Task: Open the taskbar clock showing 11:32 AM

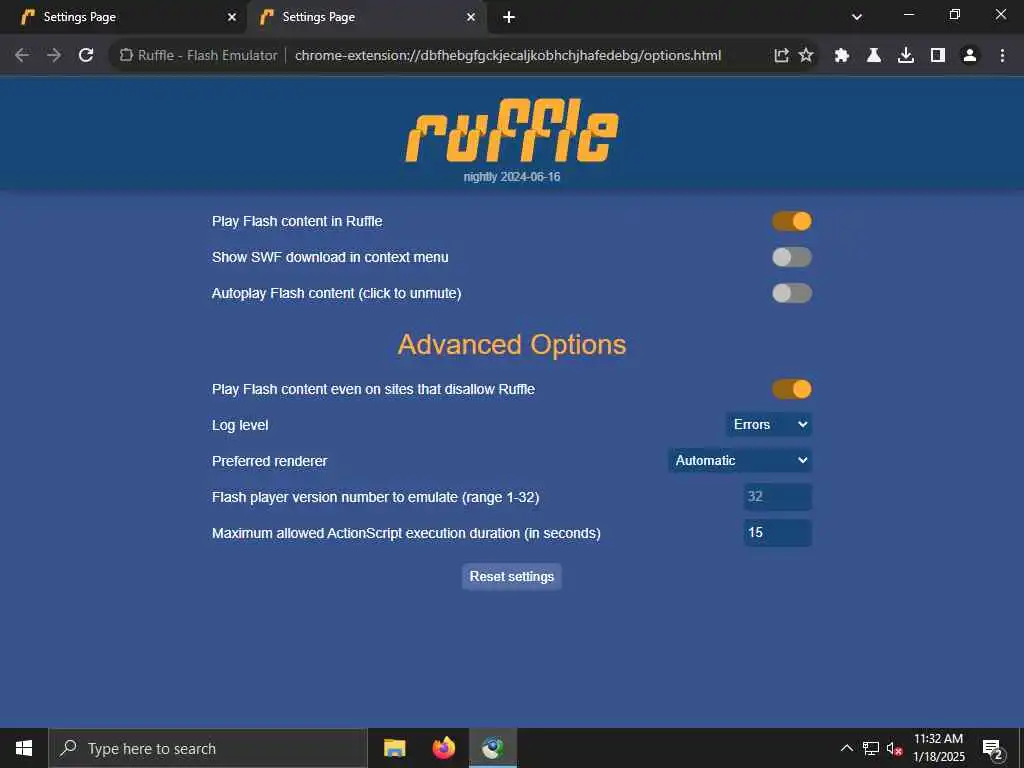Action: click(938, 748)
